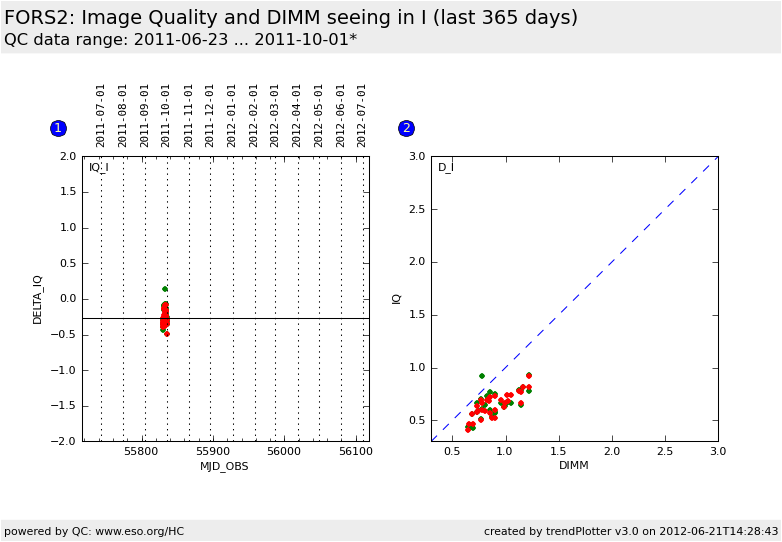Click the IQ_I label in left plot
Viewport: 782px width, 542px height.
pyautogui.click(x=98, y=167)
